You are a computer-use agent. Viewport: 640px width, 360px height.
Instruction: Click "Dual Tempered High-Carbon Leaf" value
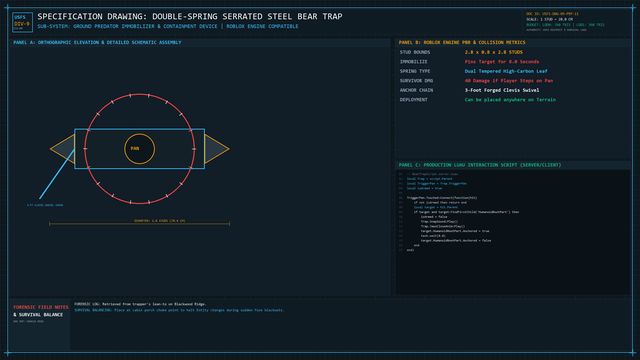coord(506,71)
